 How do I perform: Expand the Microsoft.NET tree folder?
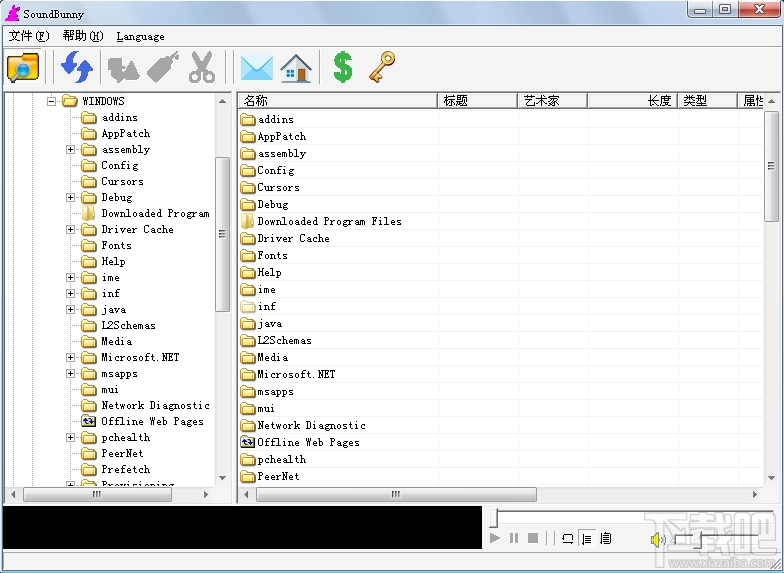pos(70,358)
